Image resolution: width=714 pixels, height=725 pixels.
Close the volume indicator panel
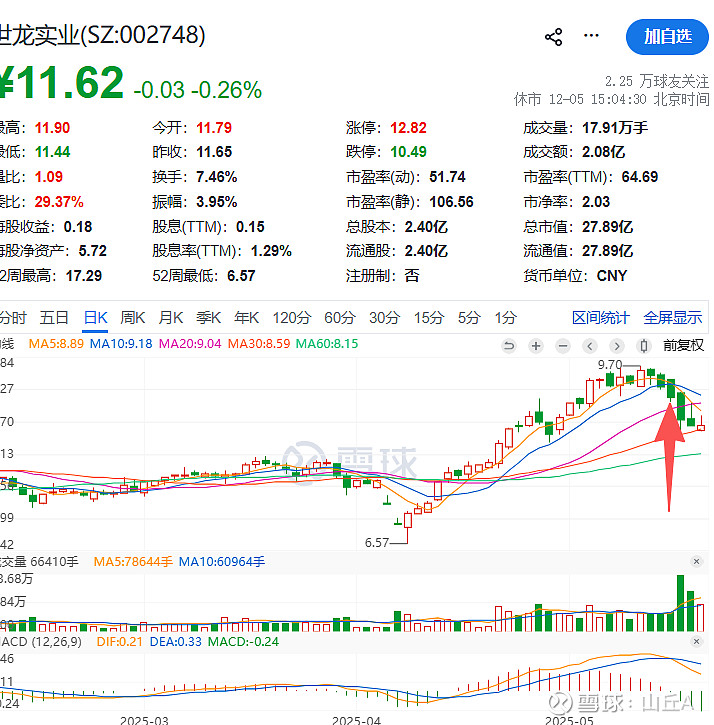pyautogui.click(x=696, y=561)
